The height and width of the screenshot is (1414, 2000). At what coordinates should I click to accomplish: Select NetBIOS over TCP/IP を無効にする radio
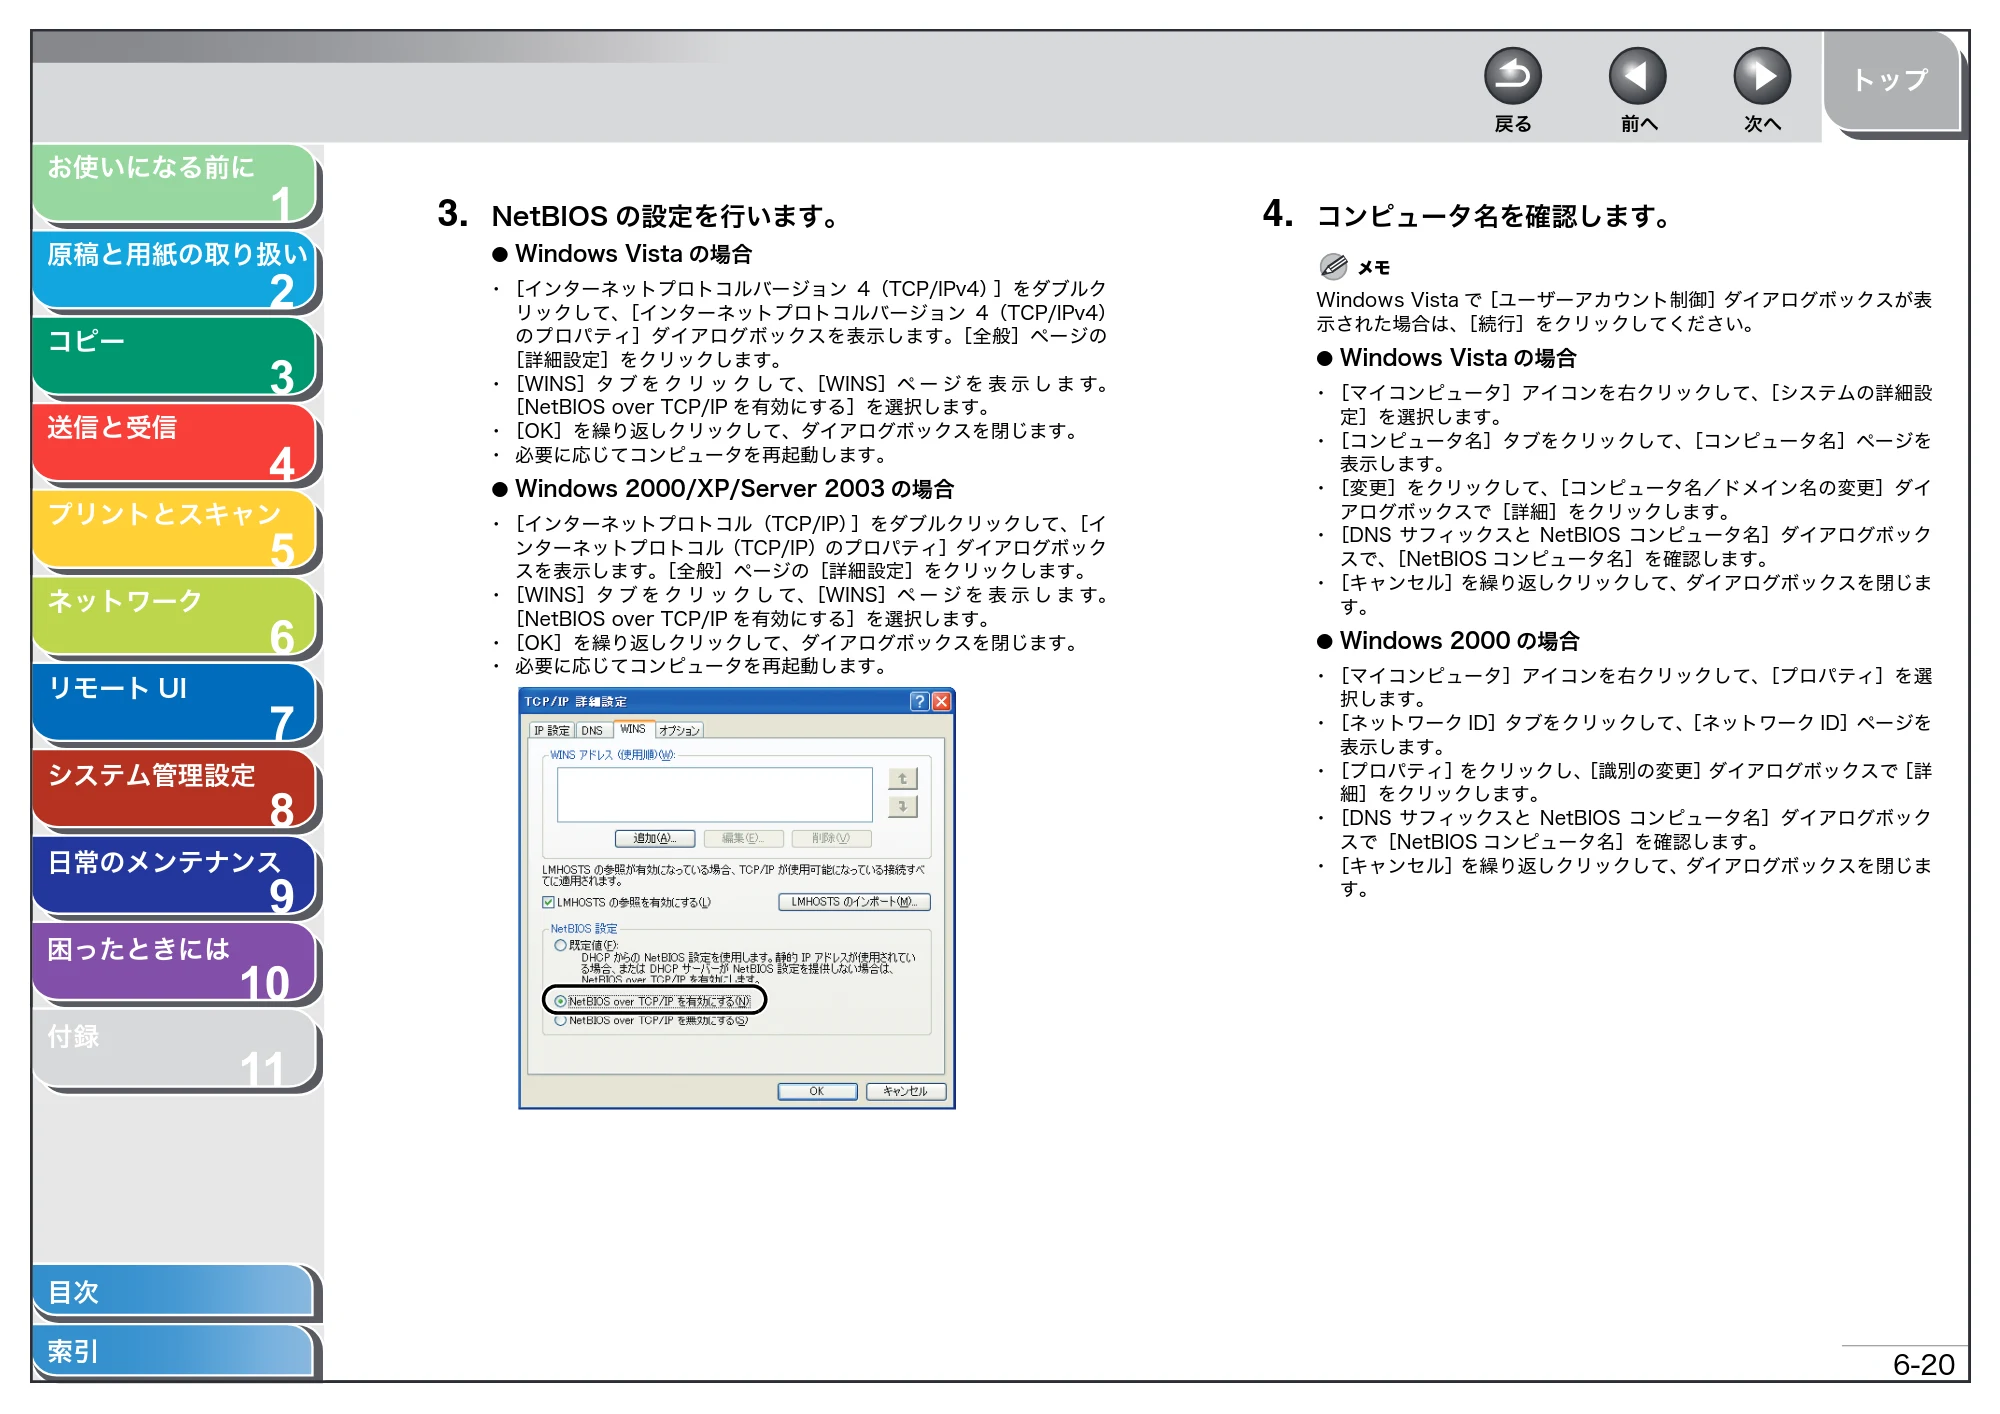click(x=560, y=1020)
